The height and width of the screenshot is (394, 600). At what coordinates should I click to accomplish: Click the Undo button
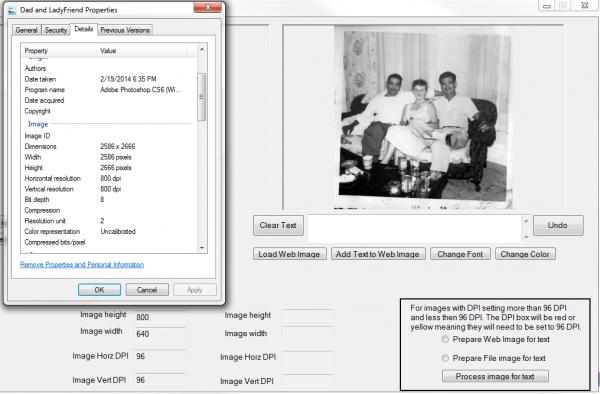[x=558, y=225]
